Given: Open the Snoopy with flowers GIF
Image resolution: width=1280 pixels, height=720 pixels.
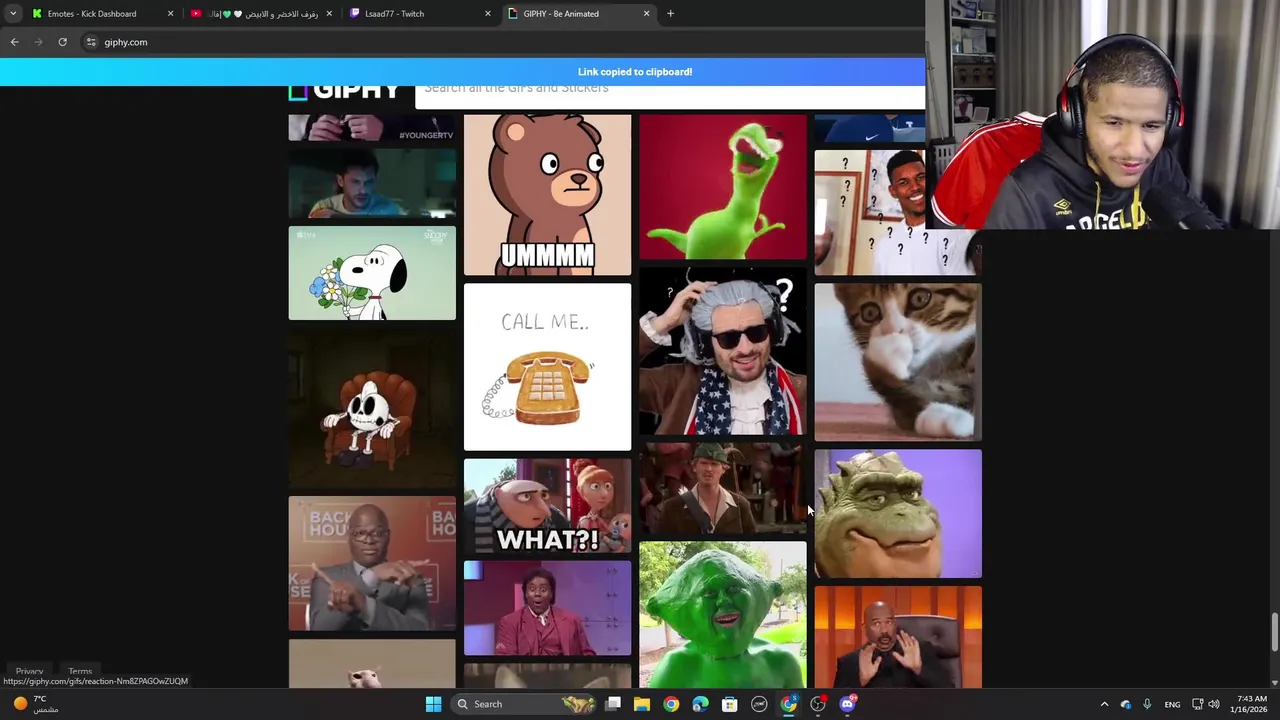Looking at the screenshot, I should click(372, 273).
